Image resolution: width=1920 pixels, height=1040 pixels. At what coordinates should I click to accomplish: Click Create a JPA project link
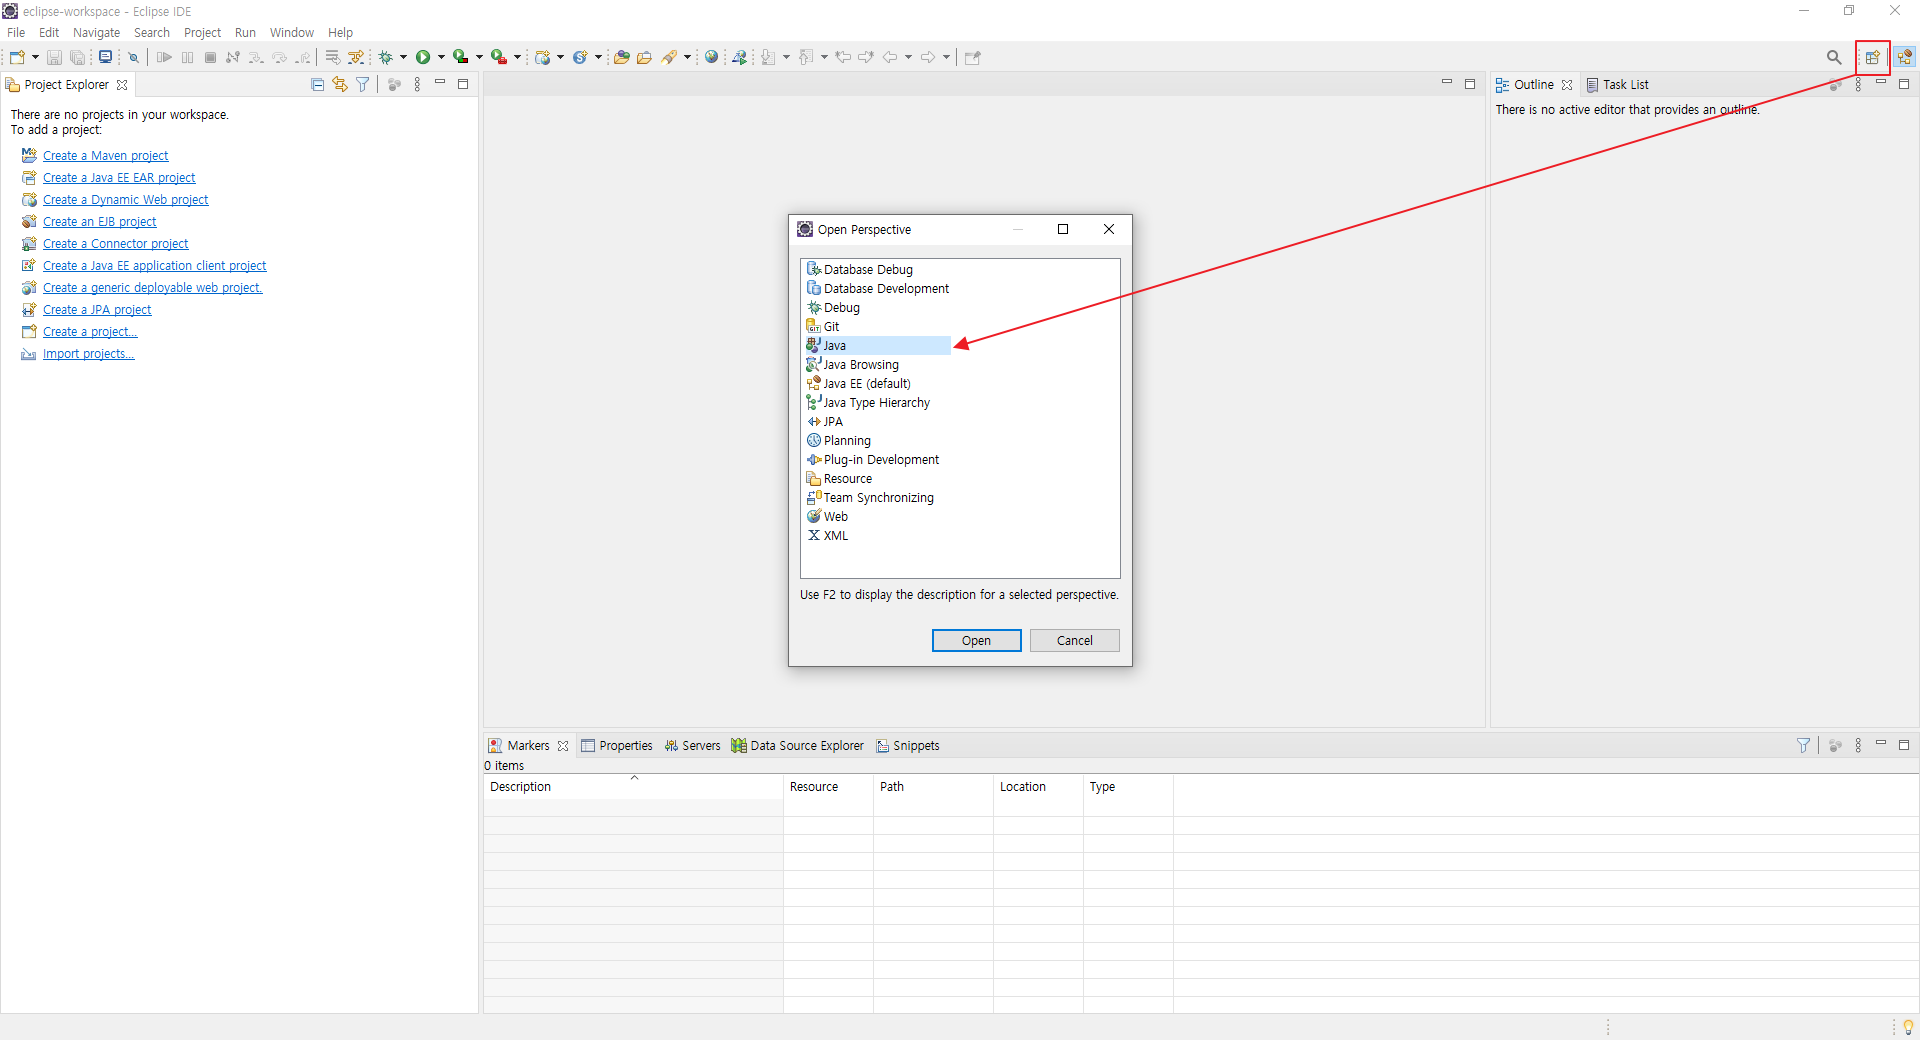pos(97,310)
